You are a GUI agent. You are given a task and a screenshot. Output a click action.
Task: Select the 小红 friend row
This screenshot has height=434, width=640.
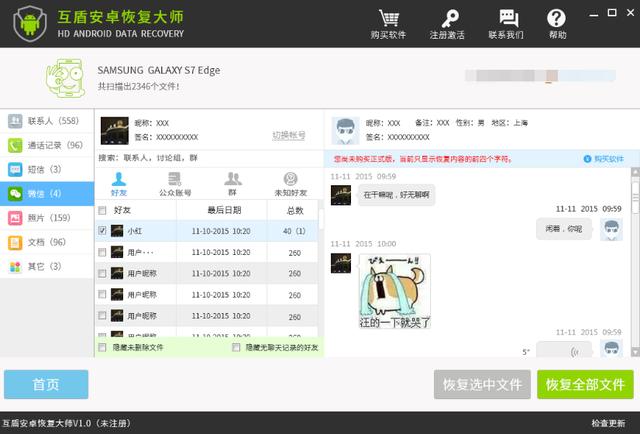[x=207, y=231]
